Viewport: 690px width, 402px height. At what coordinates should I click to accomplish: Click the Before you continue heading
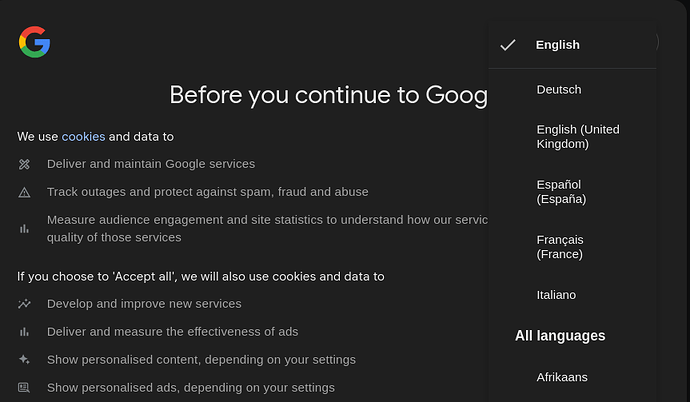pyautogui.click(x=328, y=95)
